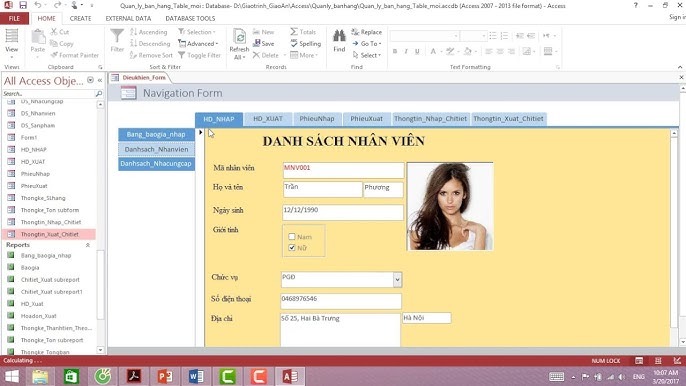Click navigation pane scroll down arrow
Screen dimensions: 686x386
pos(100,350)
